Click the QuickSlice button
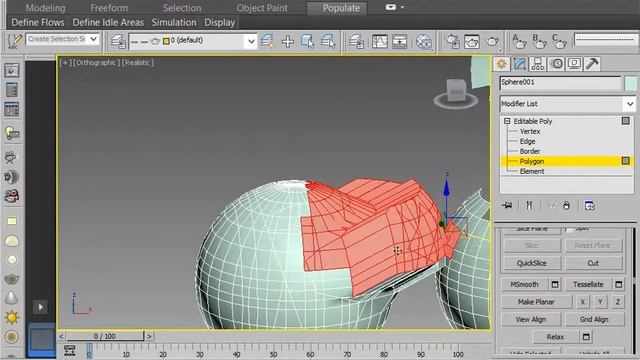The image size is (640, 360). point(532,263)
